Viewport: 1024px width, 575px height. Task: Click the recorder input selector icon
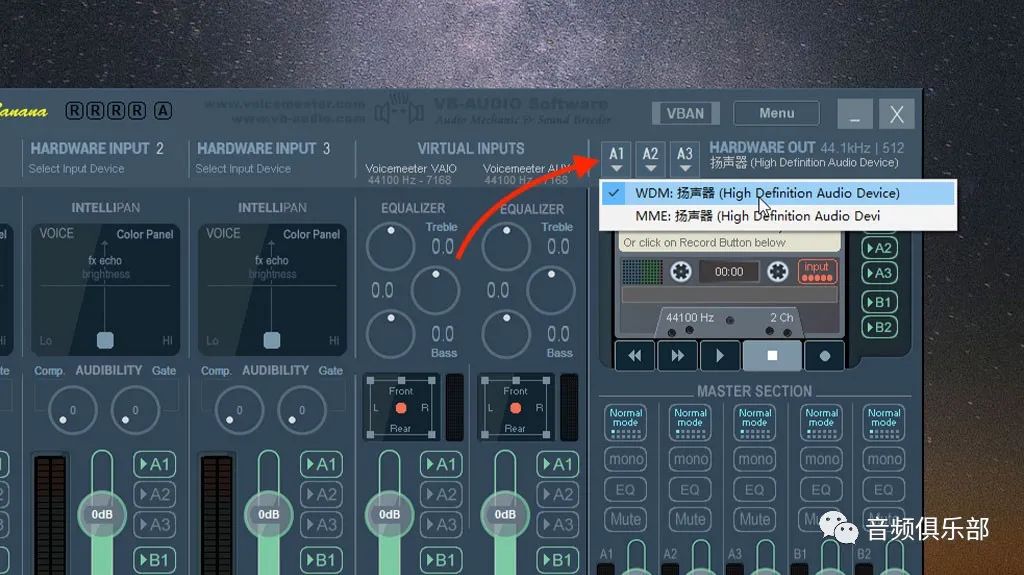click(817, 271)
